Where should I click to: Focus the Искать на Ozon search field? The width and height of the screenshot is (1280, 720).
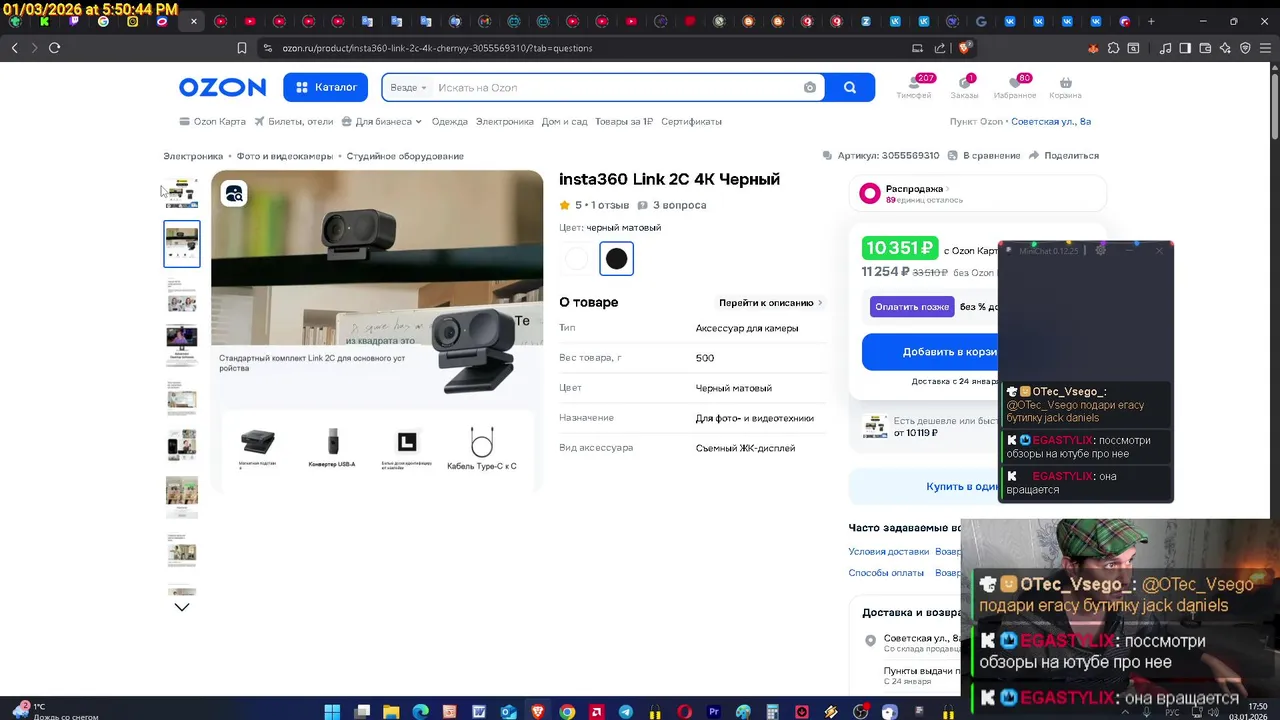coord(615,88)
